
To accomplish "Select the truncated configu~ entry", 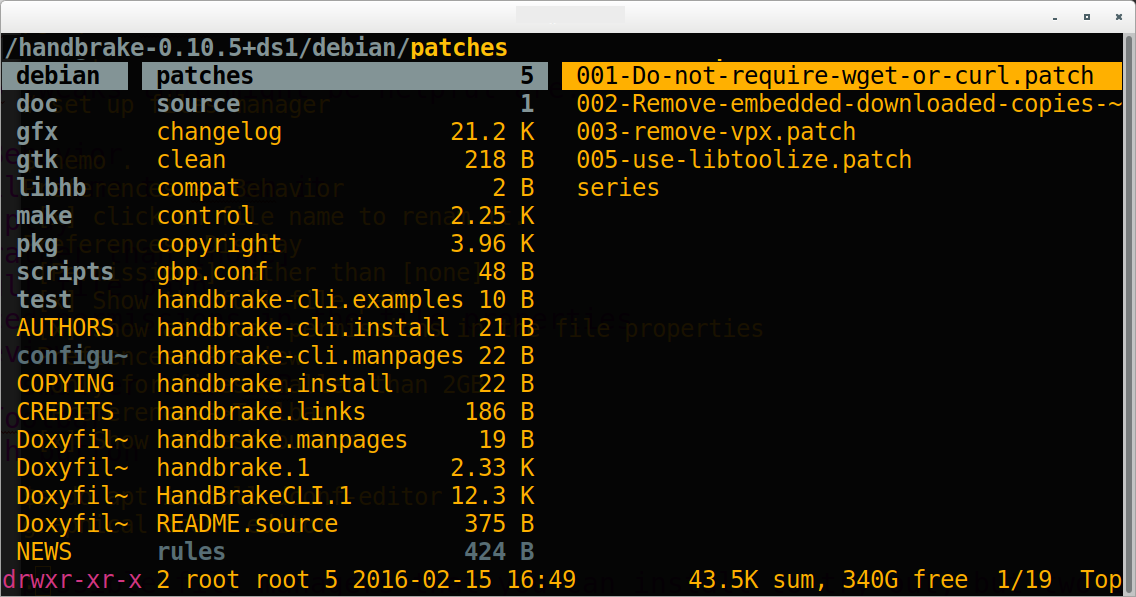I will 72,356.
